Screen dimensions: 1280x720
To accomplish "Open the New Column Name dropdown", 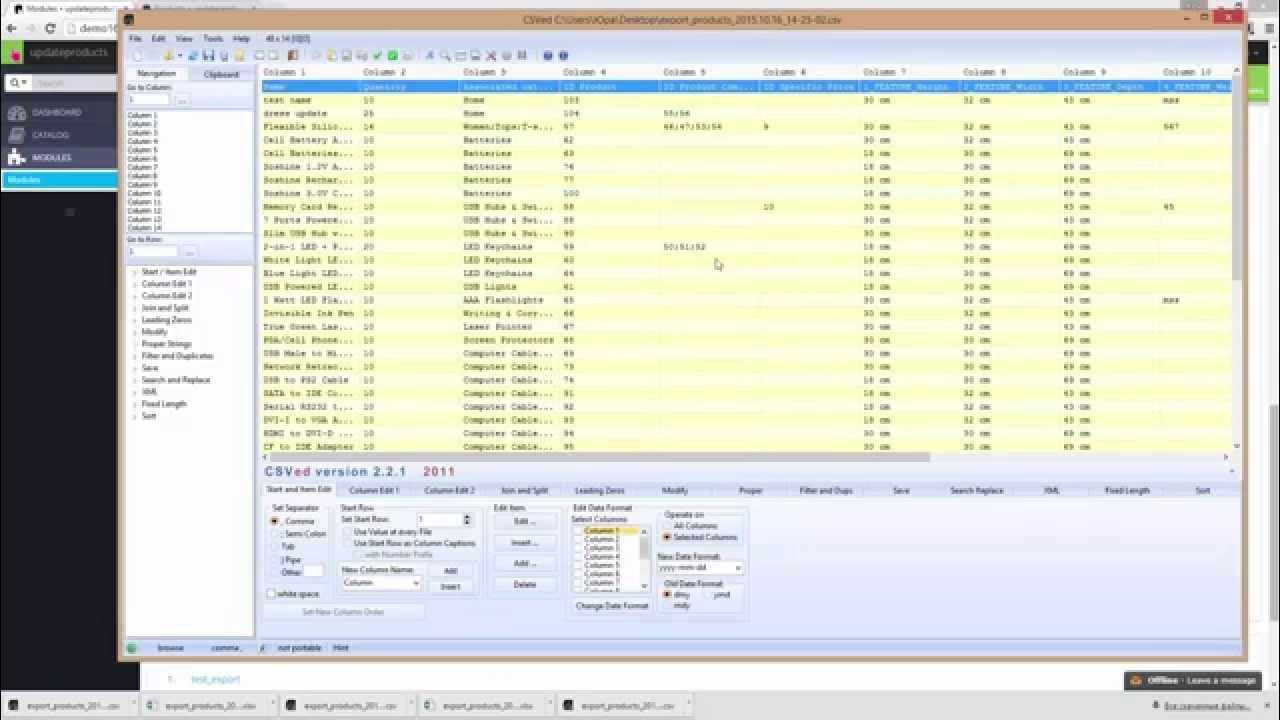I will 416,582.
